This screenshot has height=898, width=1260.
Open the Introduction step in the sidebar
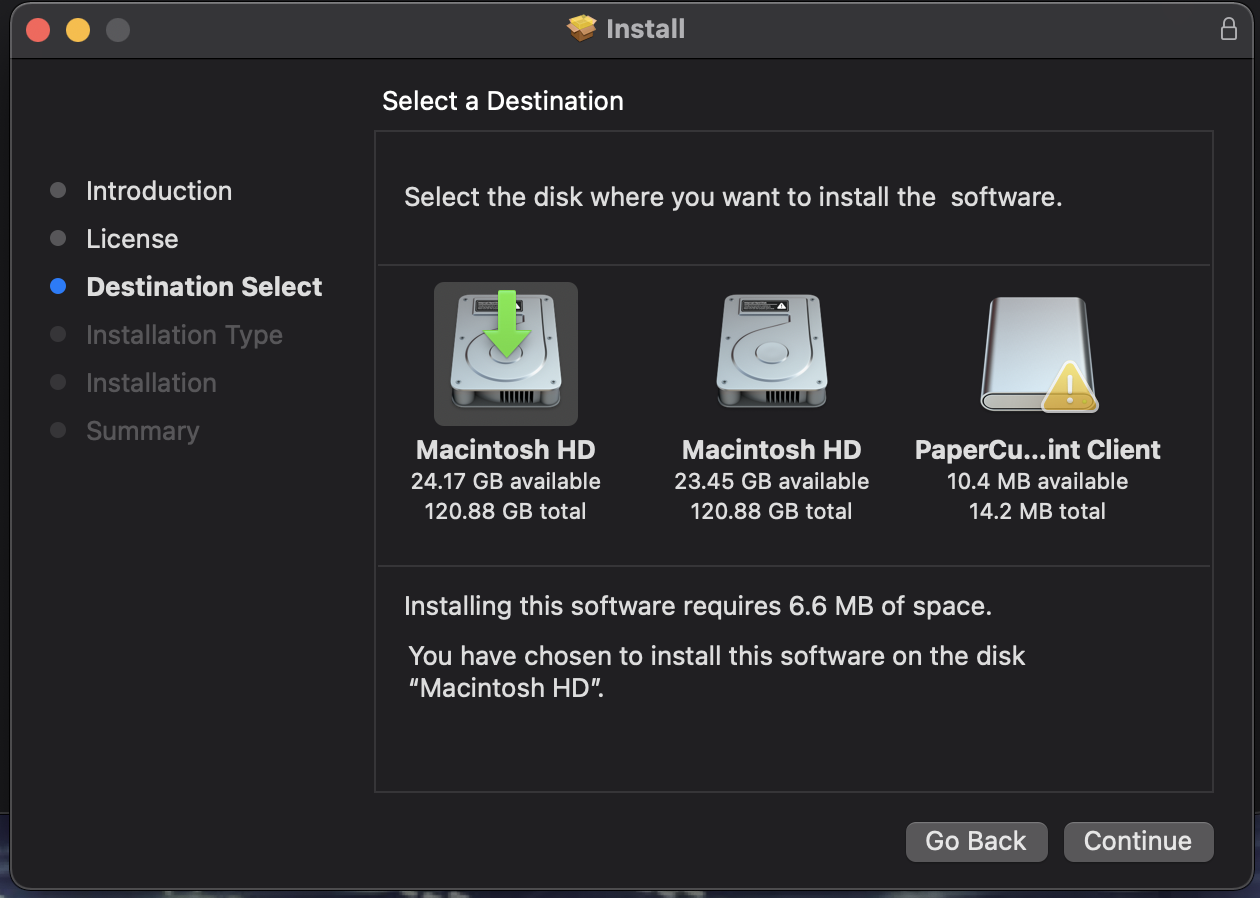tap(159, 191)
